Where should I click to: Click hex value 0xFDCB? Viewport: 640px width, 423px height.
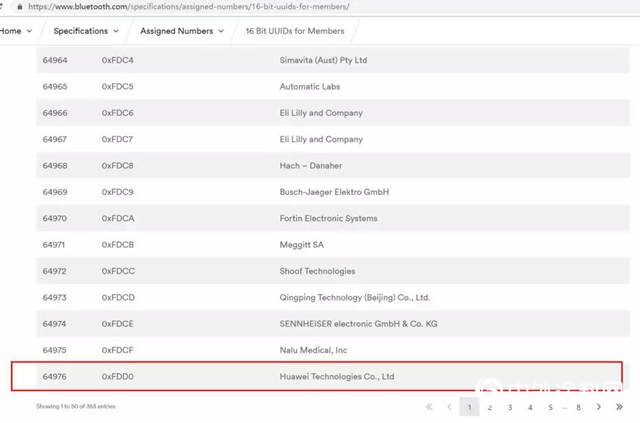(x=118, y=245)
